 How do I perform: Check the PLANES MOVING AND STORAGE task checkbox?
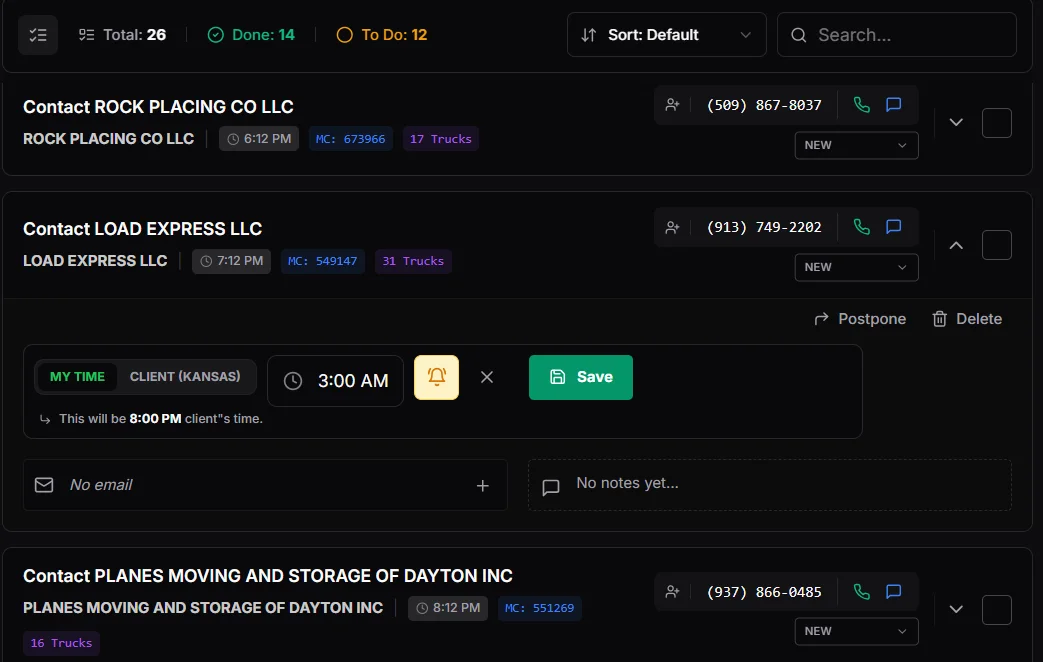coord(996,609)
